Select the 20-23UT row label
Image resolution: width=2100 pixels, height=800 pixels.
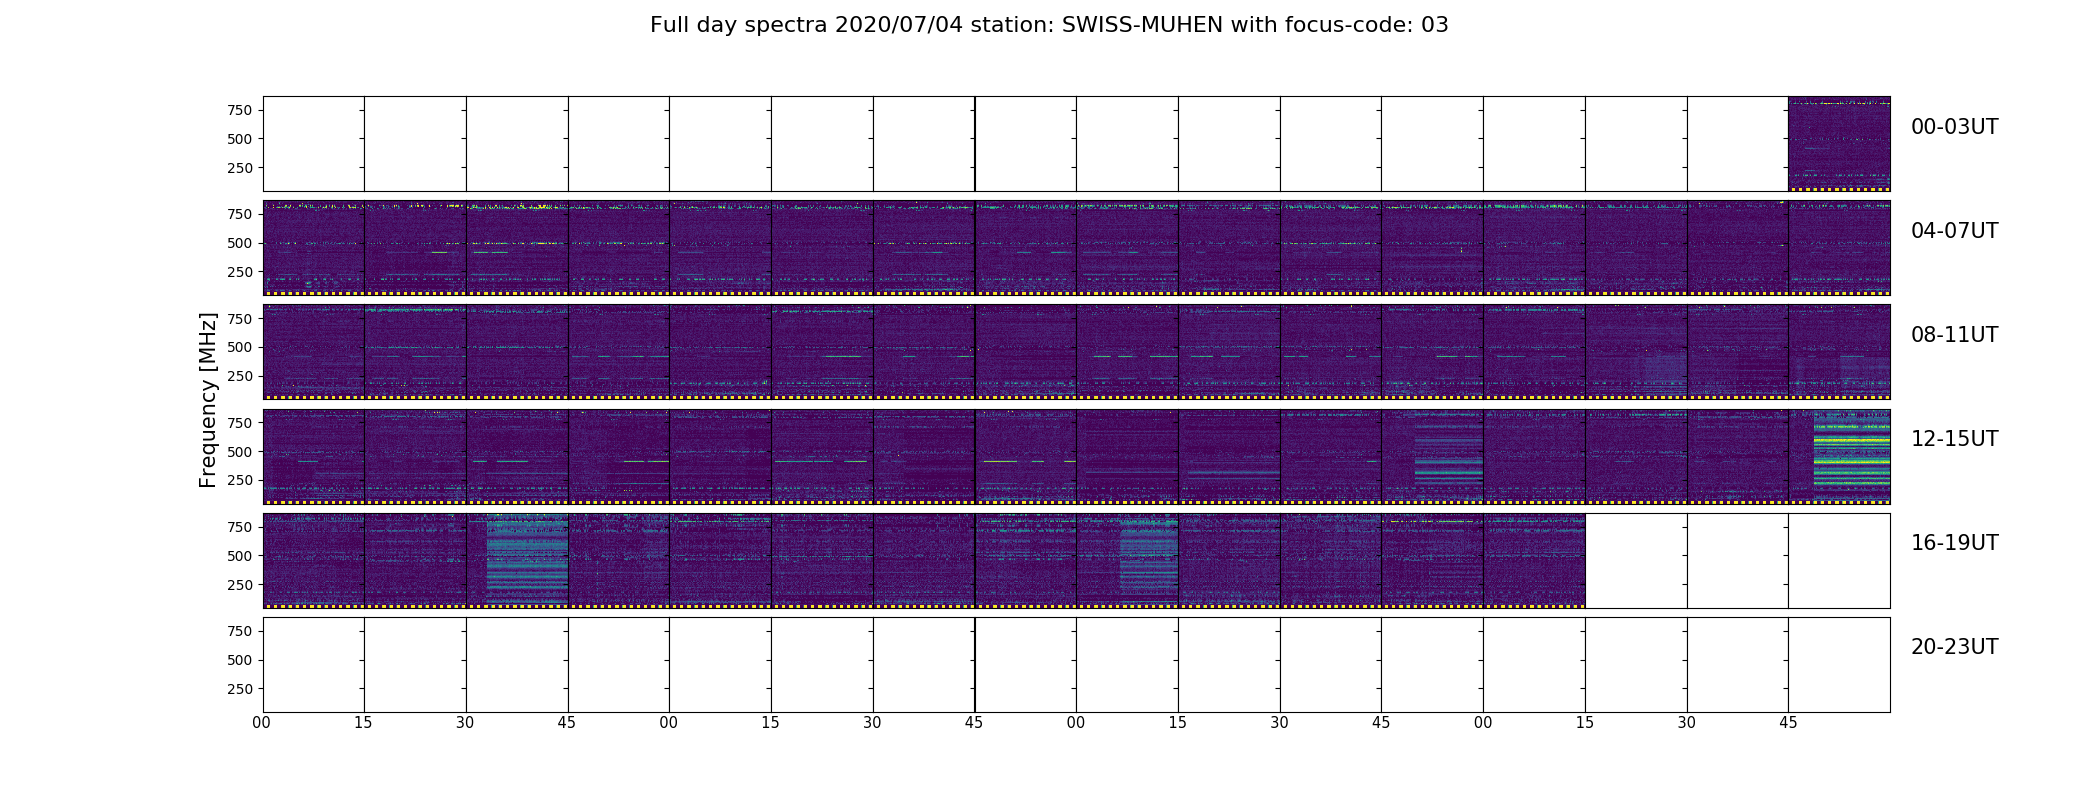(1954, 647)
